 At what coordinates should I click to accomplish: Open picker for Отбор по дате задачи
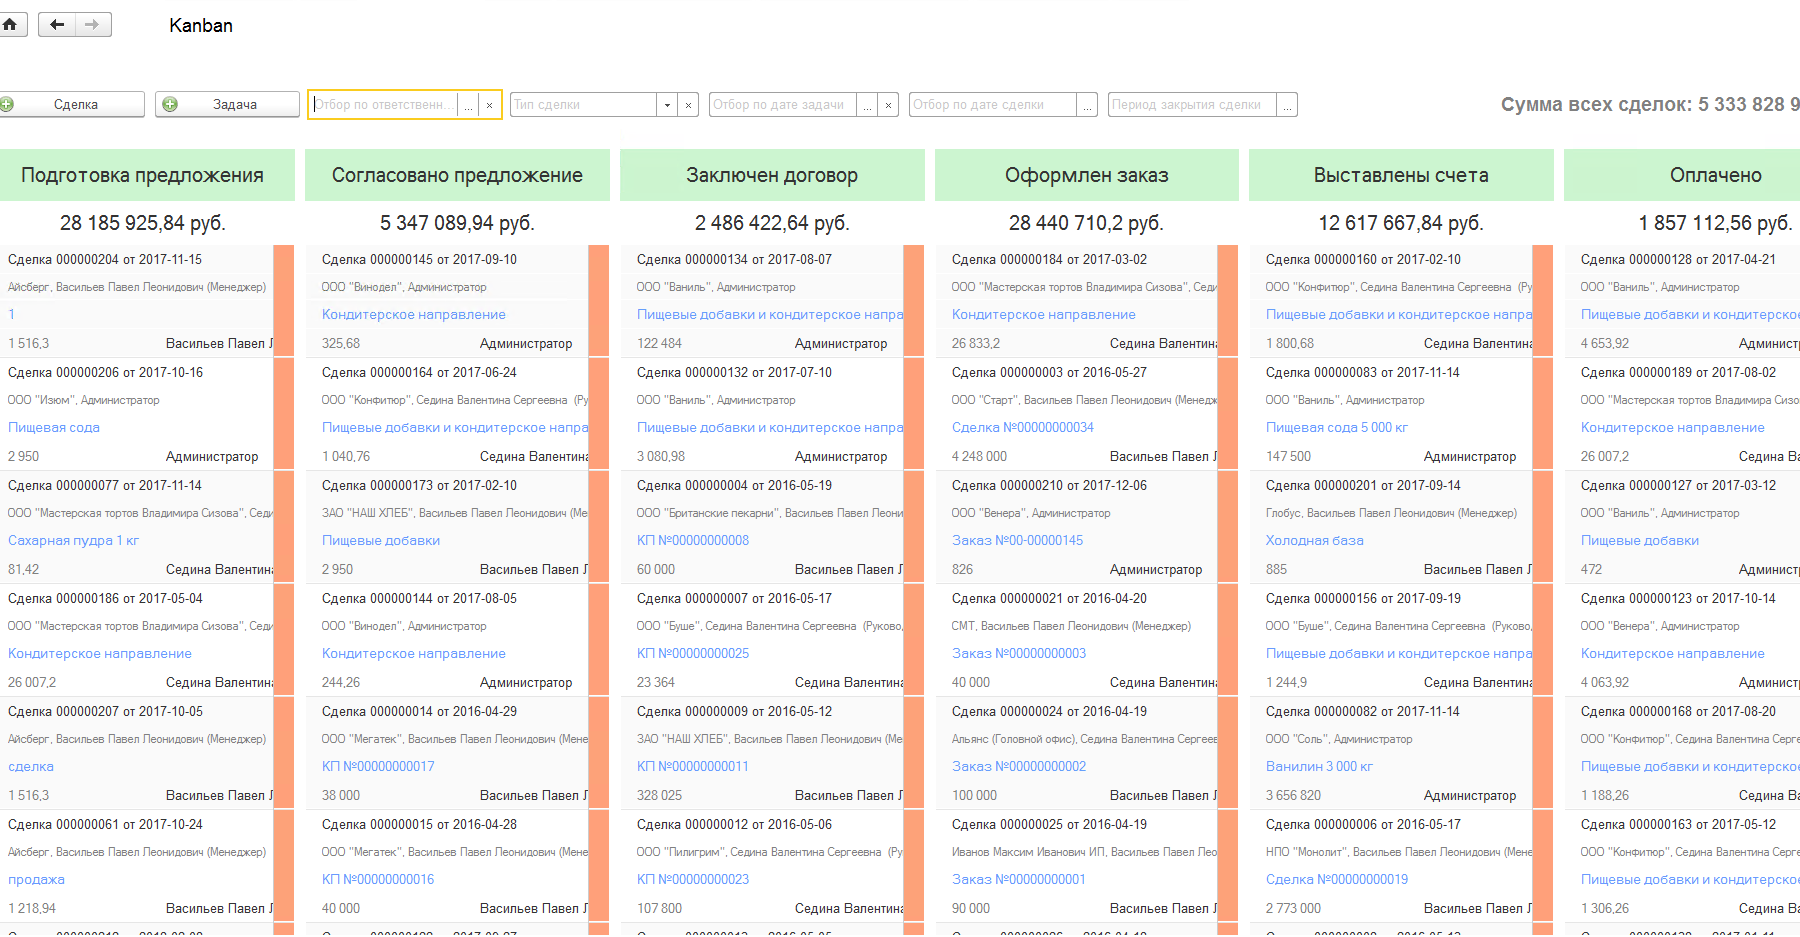867,105
